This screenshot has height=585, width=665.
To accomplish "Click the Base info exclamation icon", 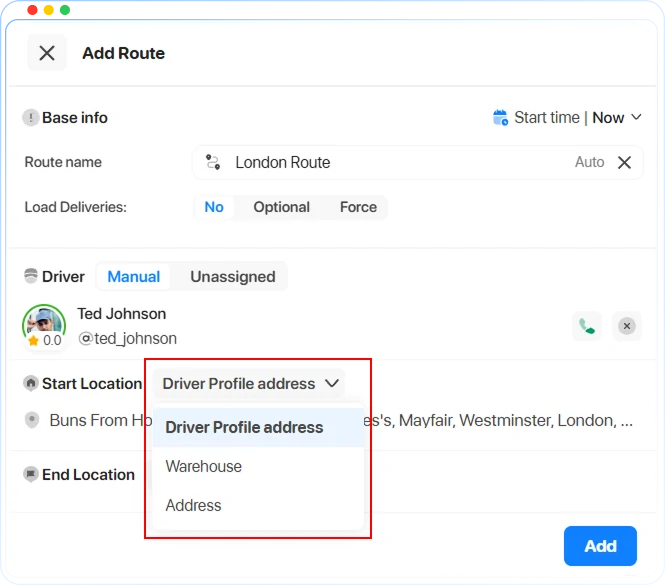I will (31, 118).
